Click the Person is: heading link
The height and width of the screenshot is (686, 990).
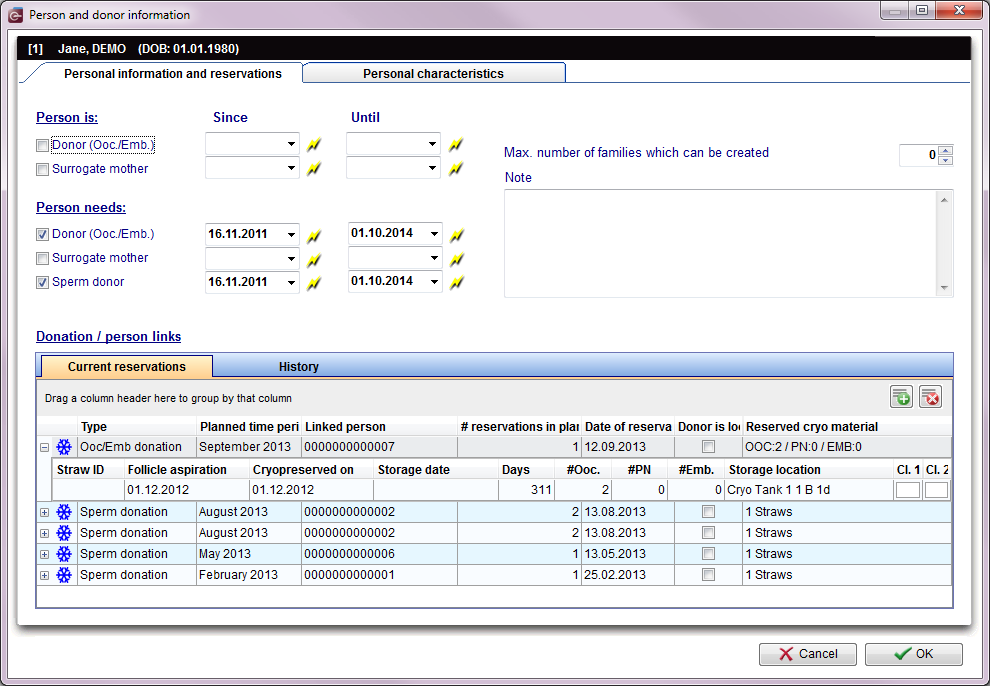(67, 117)
